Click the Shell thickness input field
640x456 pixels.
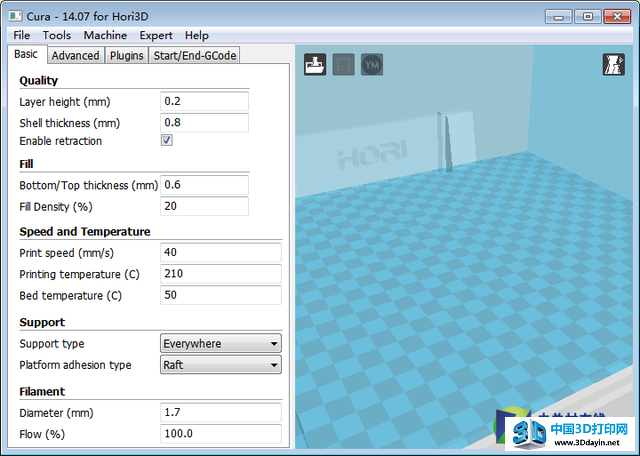tap(204, 122)
